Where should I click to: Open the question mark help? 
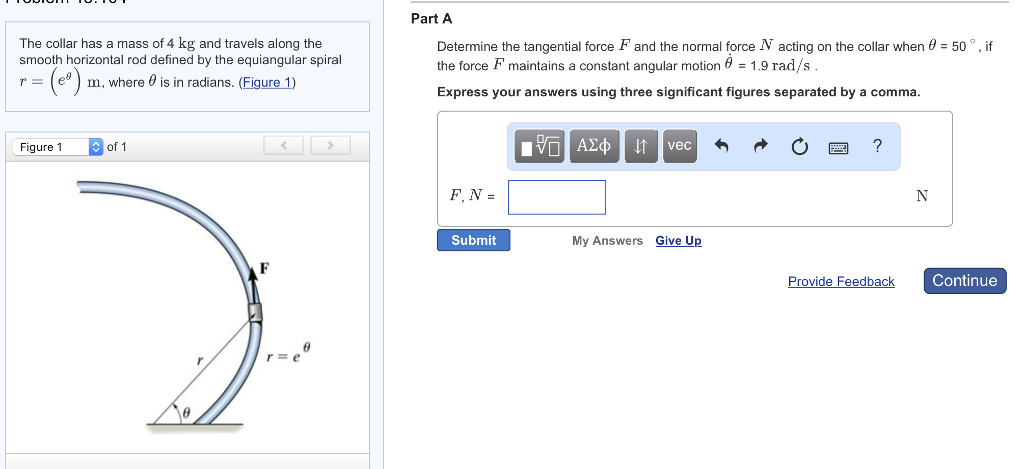(877, 146)
